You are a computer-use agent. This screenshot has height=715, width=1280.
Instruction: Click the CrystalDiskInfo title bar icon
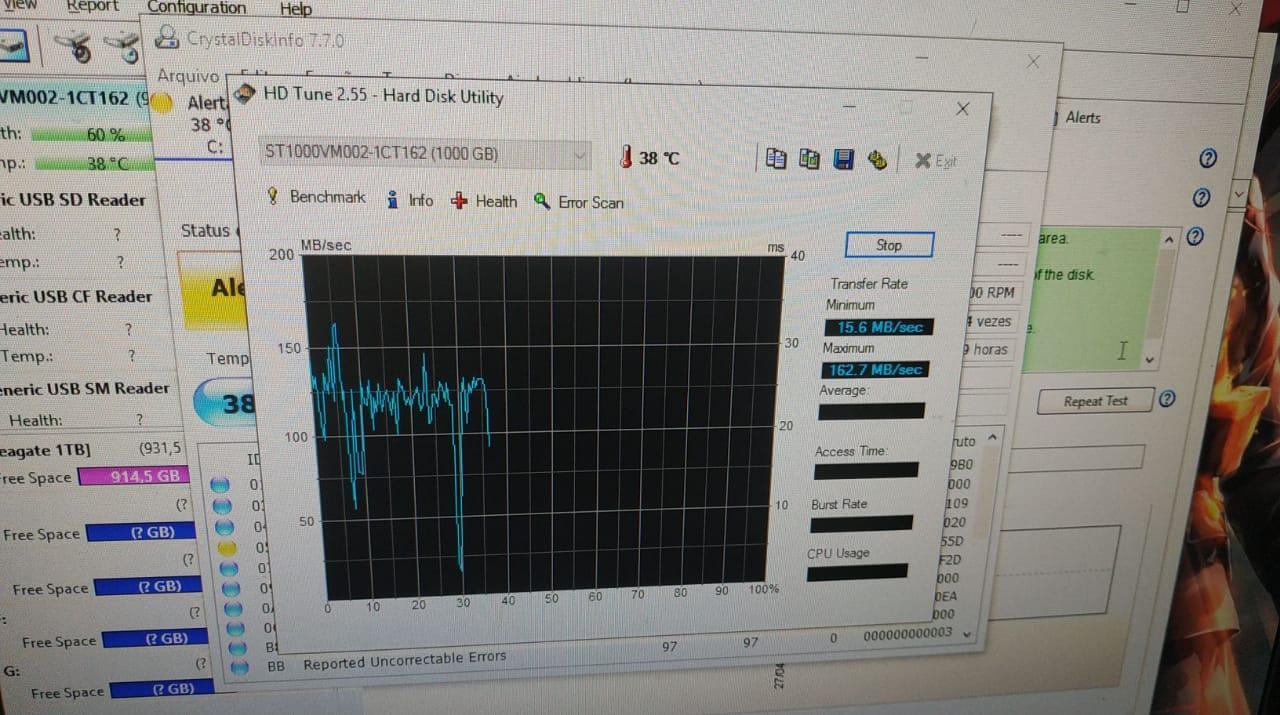(166, 38)
